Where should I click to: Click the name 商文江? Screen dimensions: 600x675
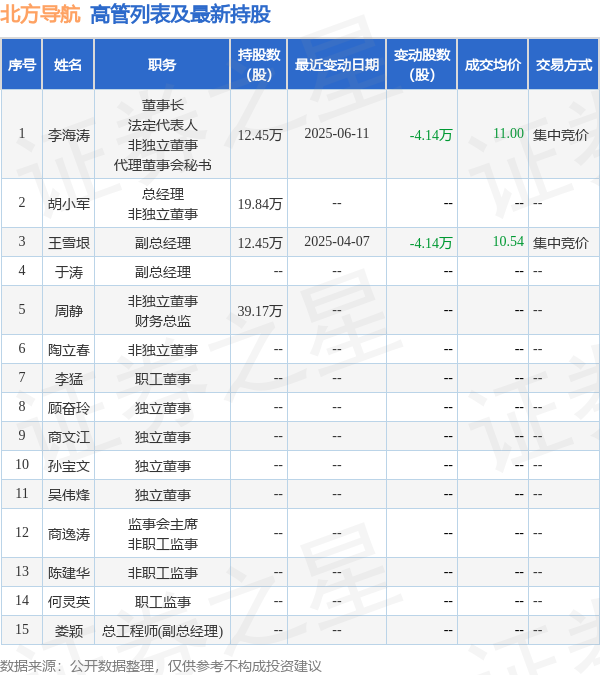(69, 437)
